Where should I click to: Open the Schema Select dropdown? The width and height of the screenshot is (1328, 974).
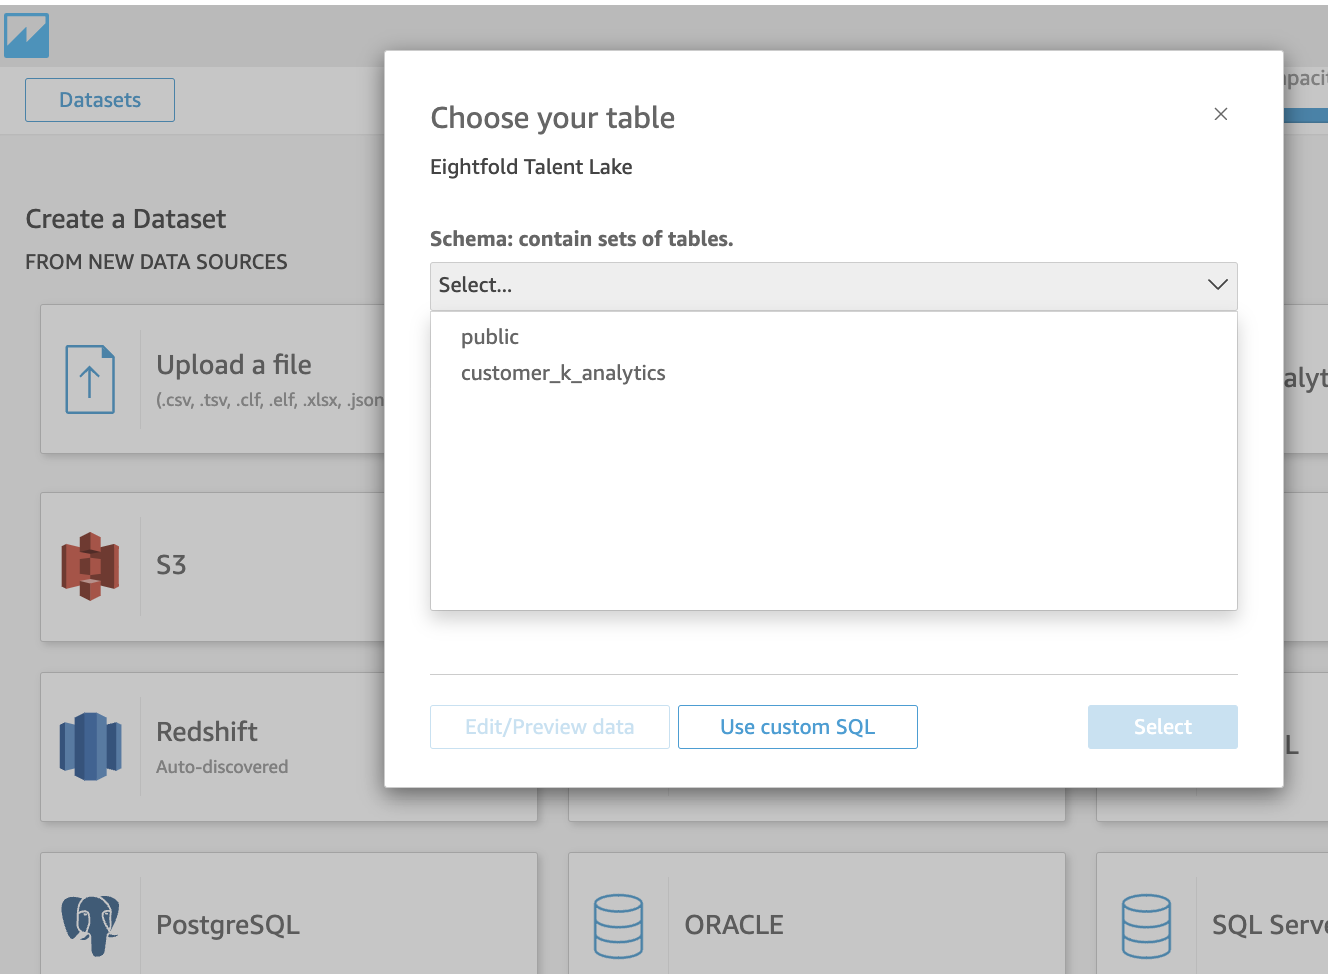click(x=834, y=286)
